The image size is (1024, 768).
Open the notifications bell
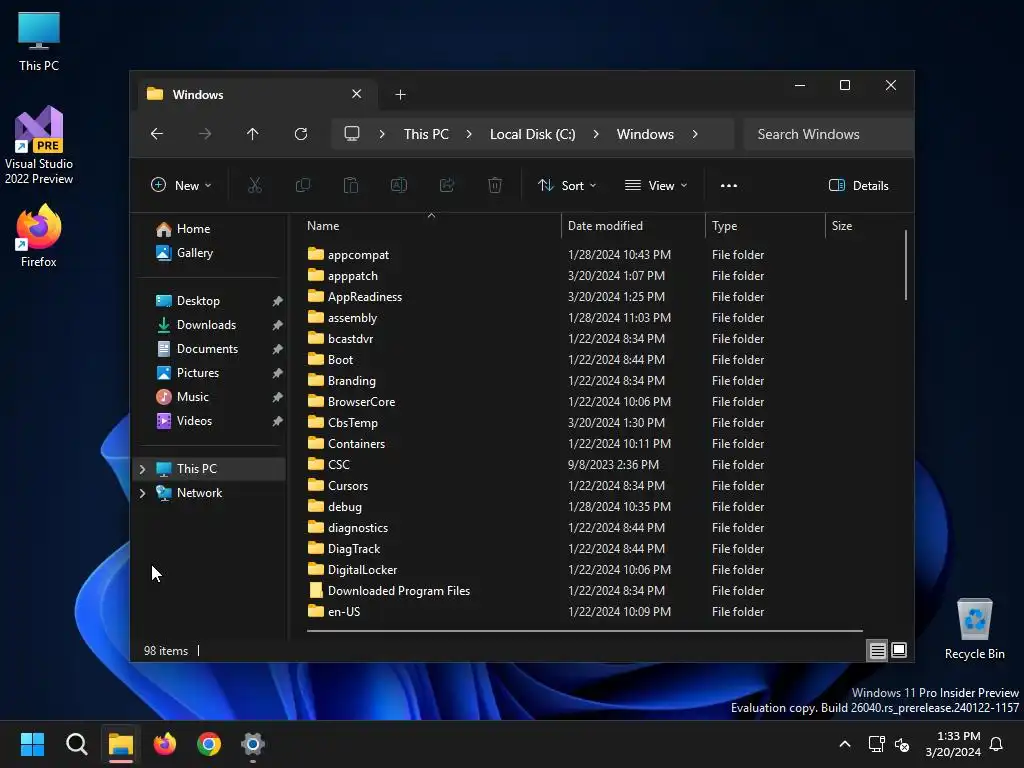tap(996, 744)
